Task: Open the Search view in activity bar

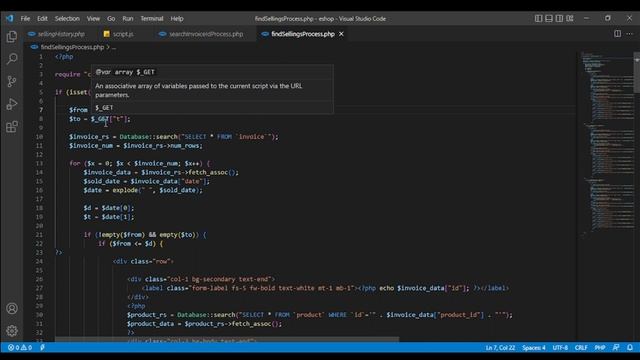Action: (12, 59)
